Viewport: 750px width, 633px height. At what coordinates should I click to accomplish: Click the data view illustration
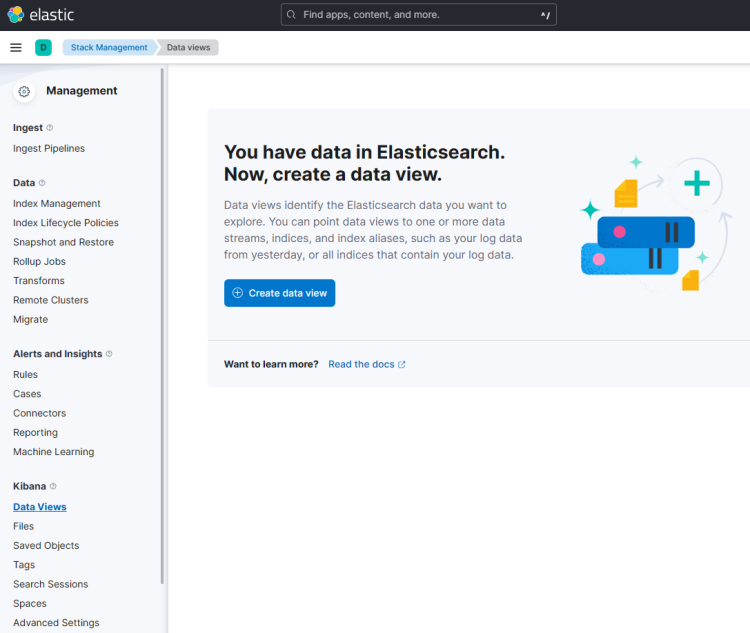point(655,222)
